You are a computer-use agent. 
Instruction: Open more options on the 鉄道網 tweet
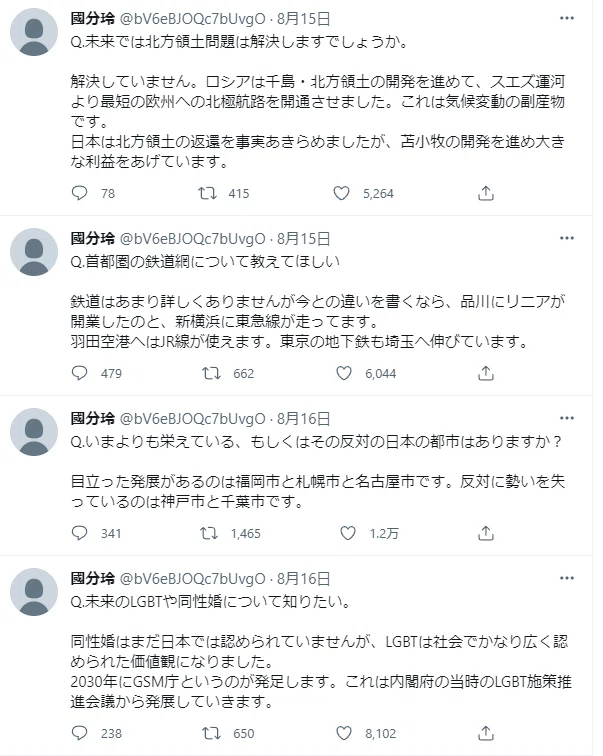567,238
